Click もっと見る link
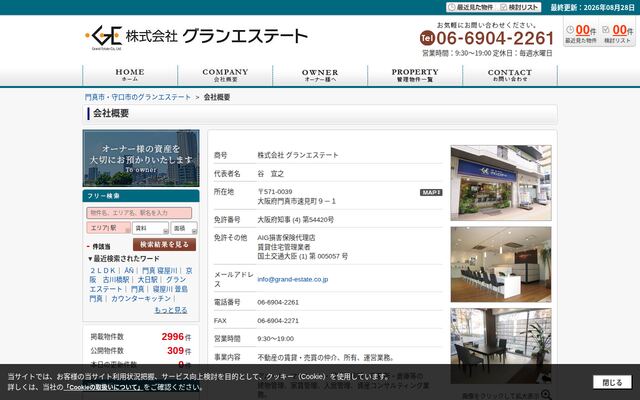Screen dimensions: 640x400 tap(171, 310)
